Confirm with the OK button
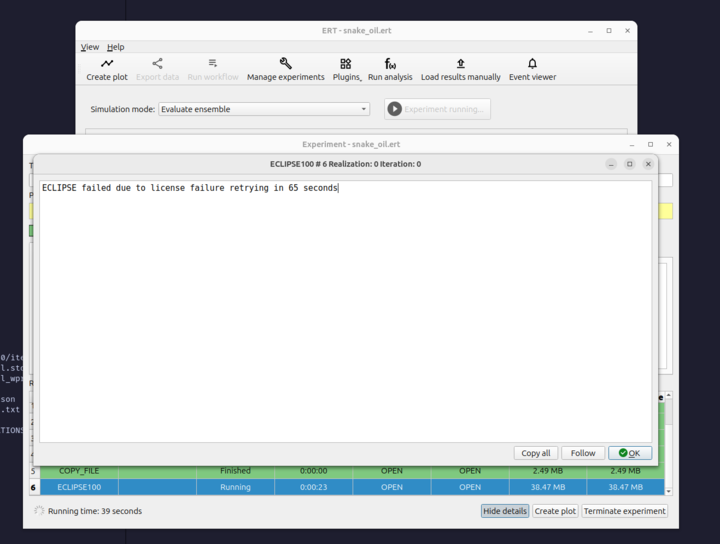The image size is (720, 544). [630, 453]
